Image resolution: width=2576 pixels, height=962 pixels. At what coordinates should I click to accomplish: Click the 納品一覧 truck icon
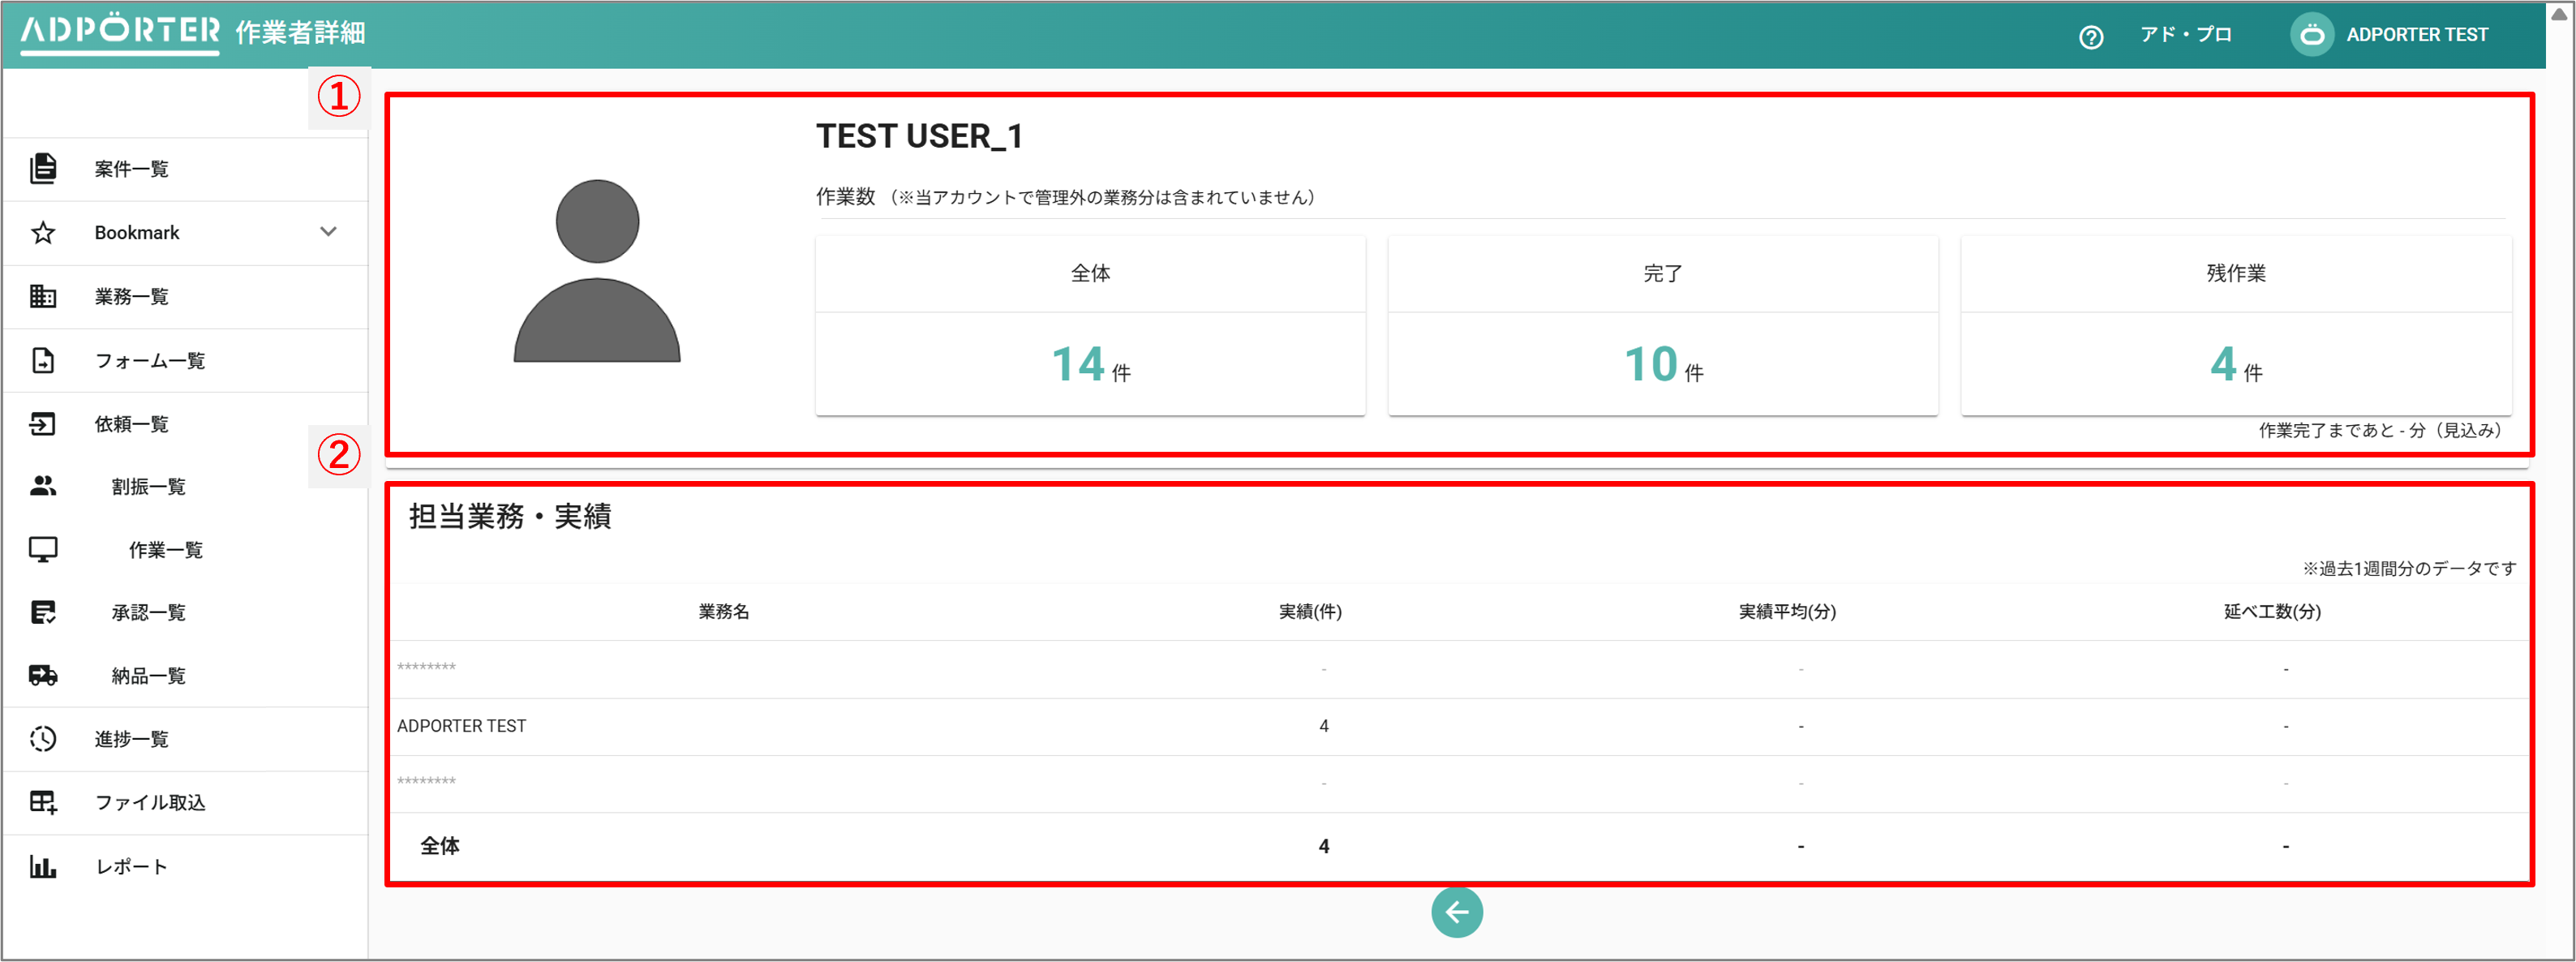(42, 675)
